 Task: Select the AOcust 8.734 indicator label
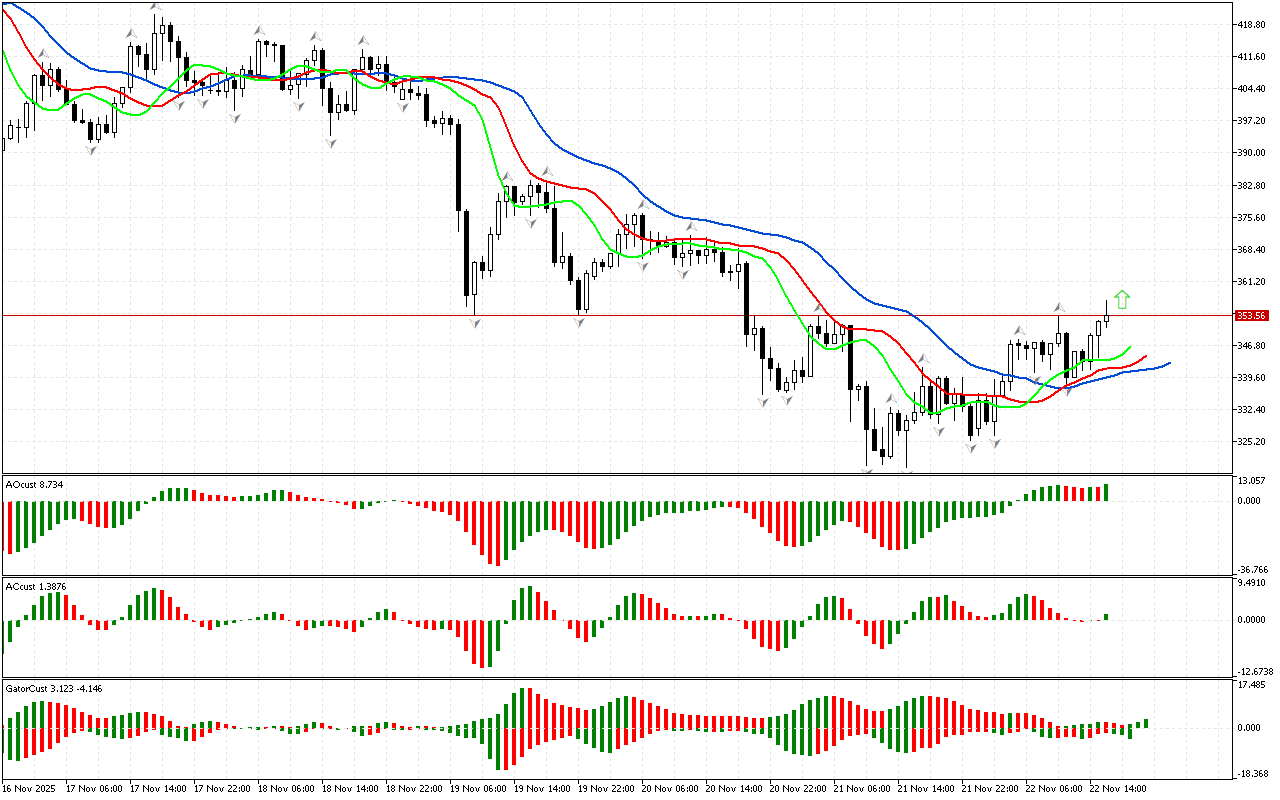(37, 484)
